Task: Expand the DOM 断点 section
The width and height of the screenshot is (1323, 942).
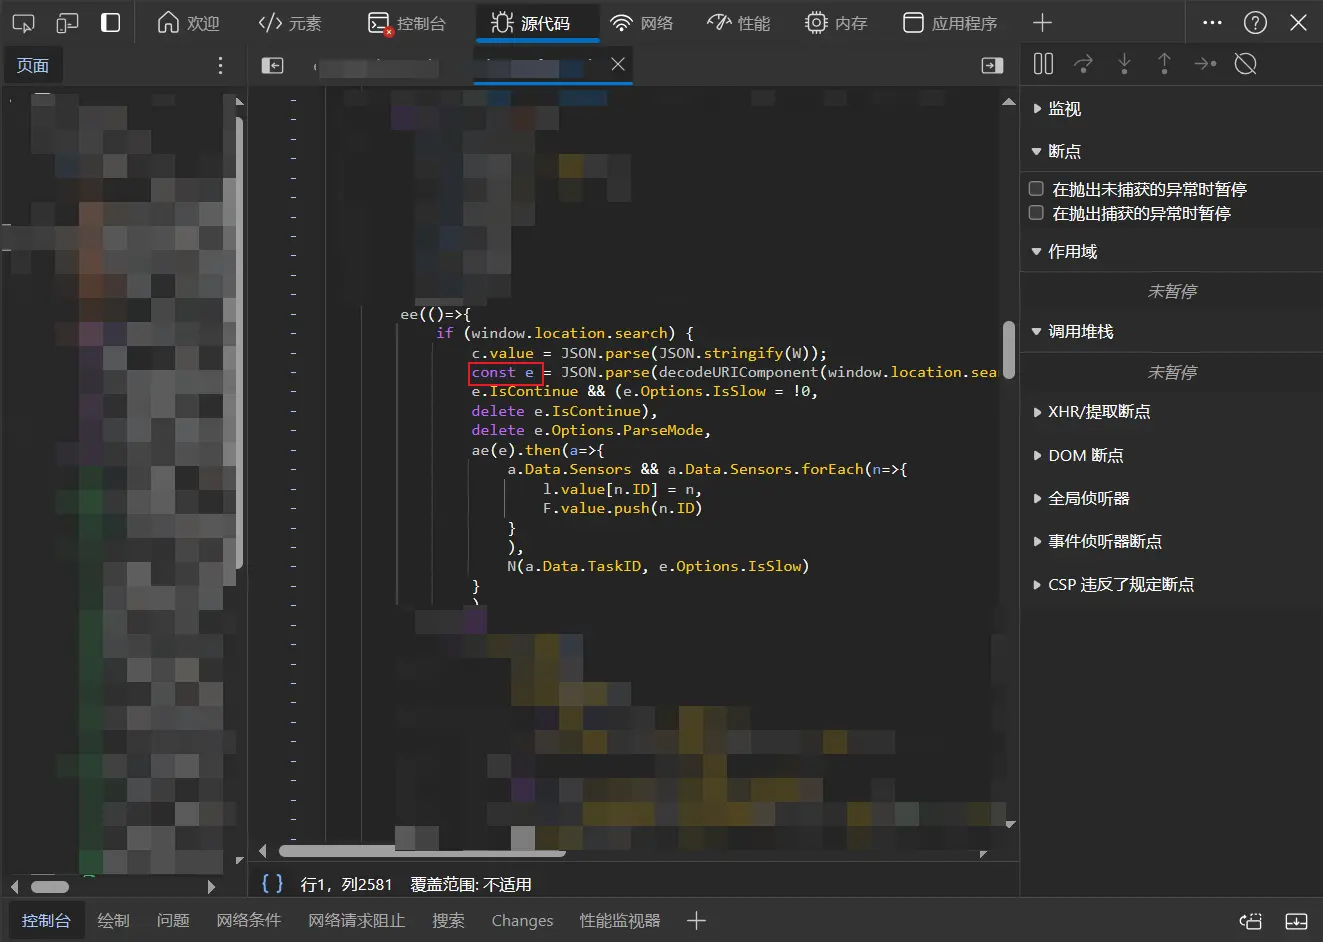Action: pos(1085,456)
